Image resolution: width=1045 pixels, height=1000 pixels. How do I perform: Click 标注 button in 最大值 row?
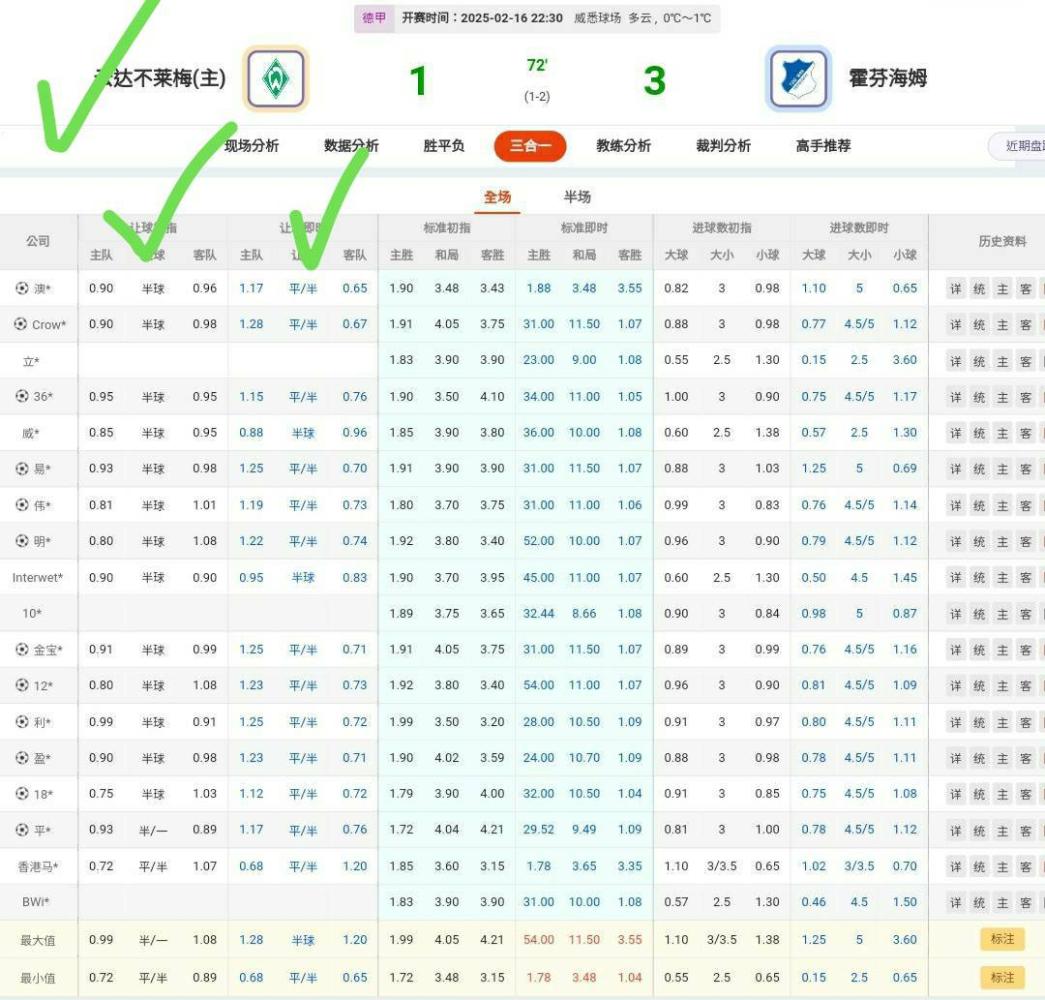pos(1002,939)
